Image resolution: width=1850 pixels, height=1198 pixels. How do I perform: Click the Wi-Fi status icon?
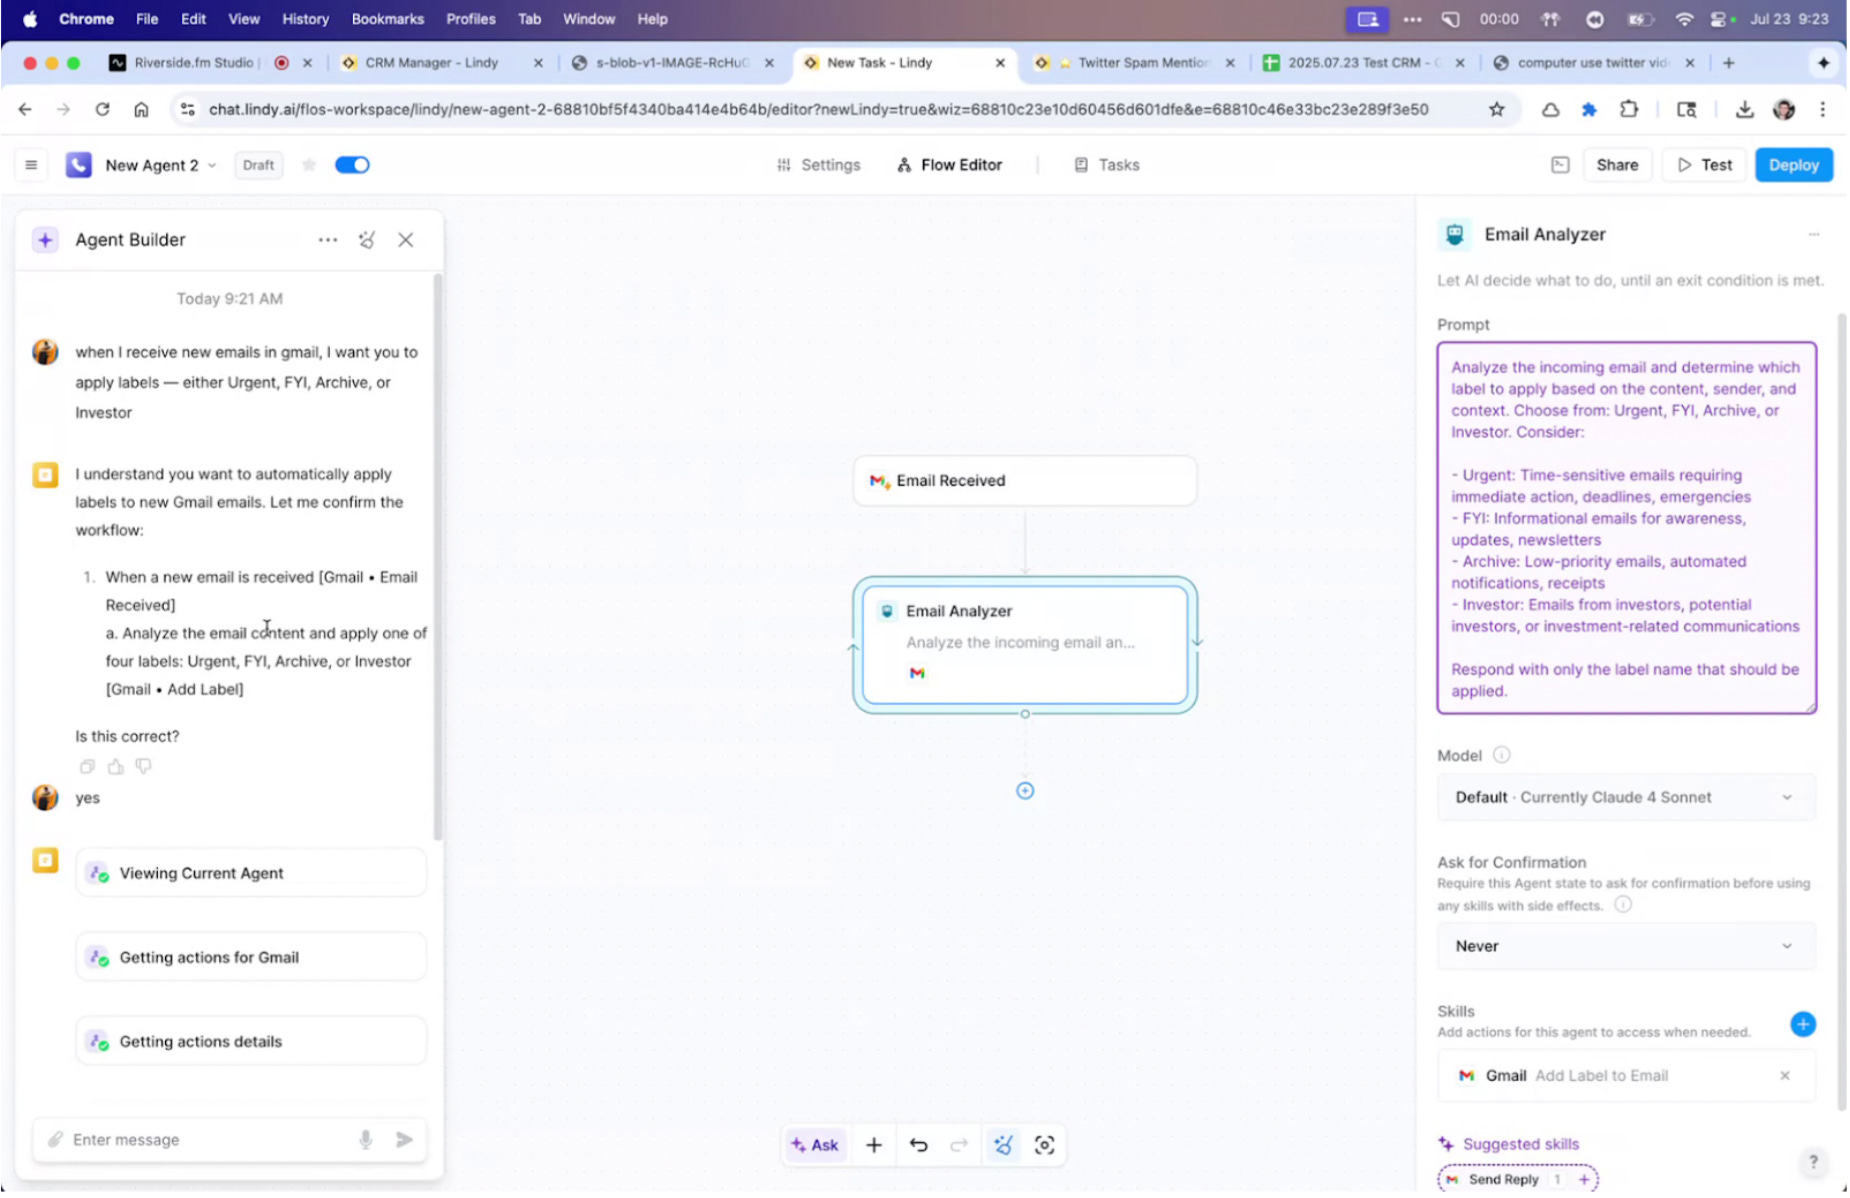point(1684,19)
